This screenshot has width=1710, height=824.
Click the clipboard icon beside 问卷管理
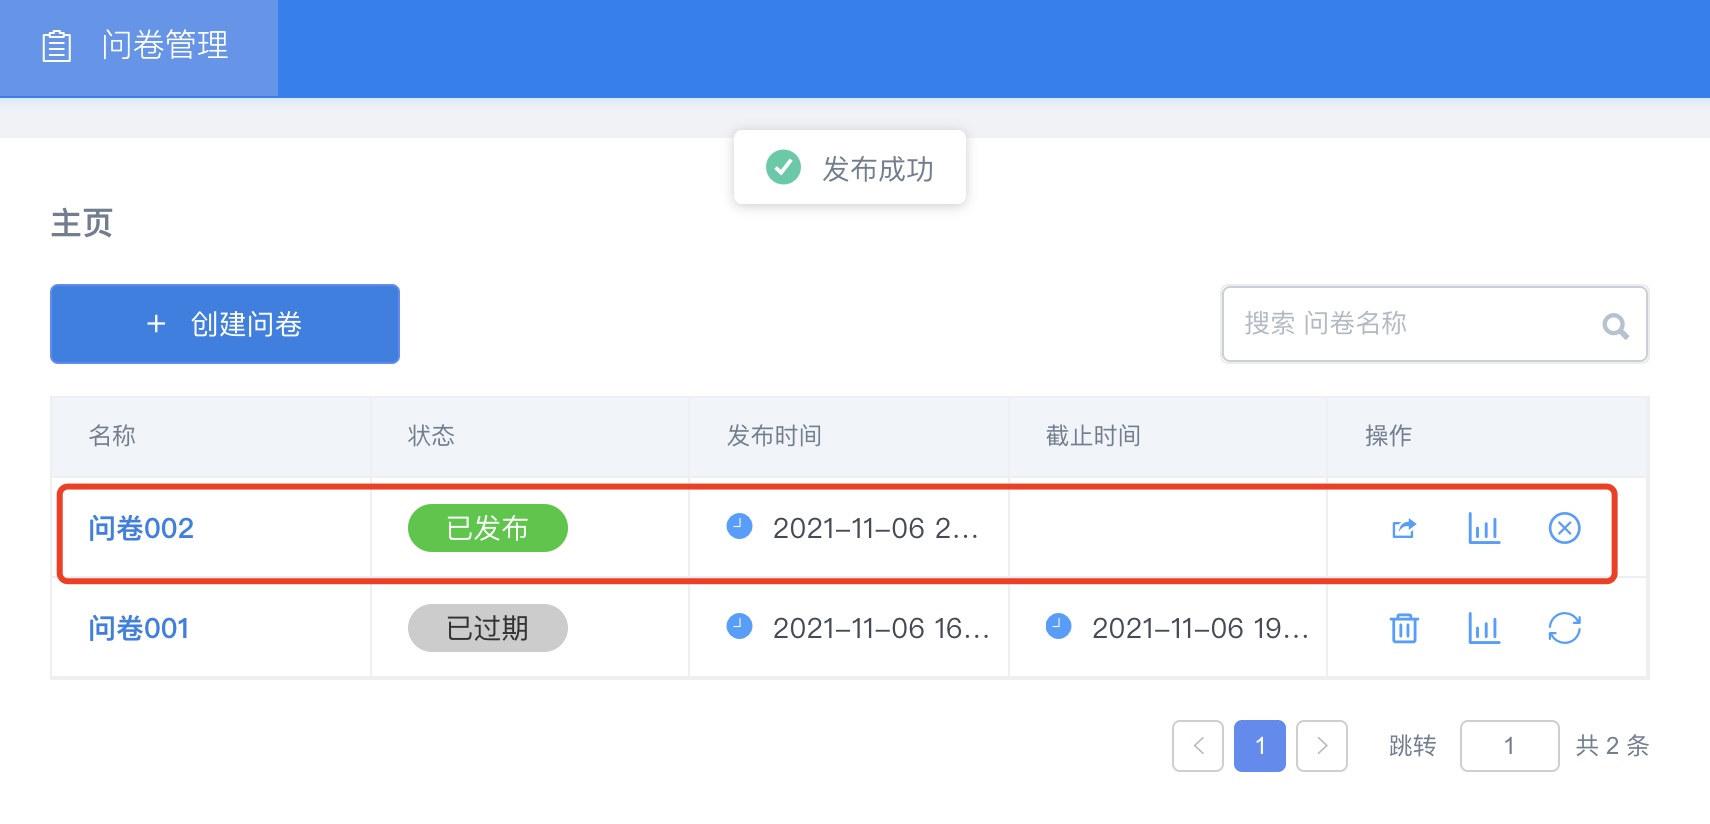click(x=57, y=46)
